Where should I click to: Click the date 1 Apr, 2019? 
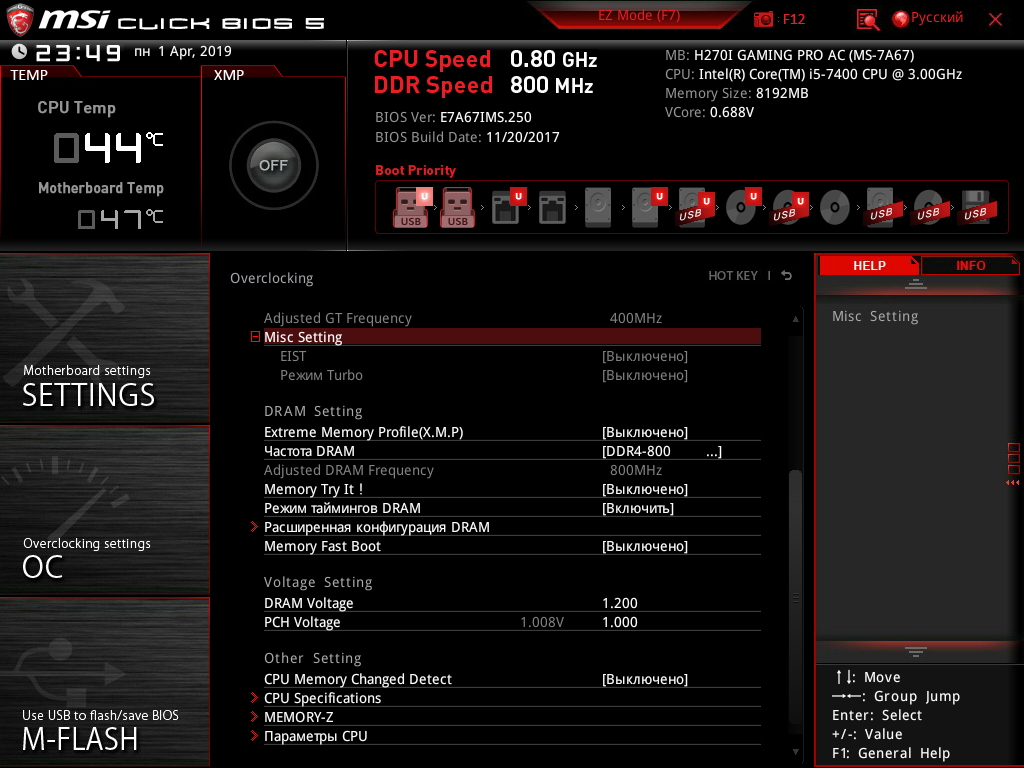pos(195,52)
